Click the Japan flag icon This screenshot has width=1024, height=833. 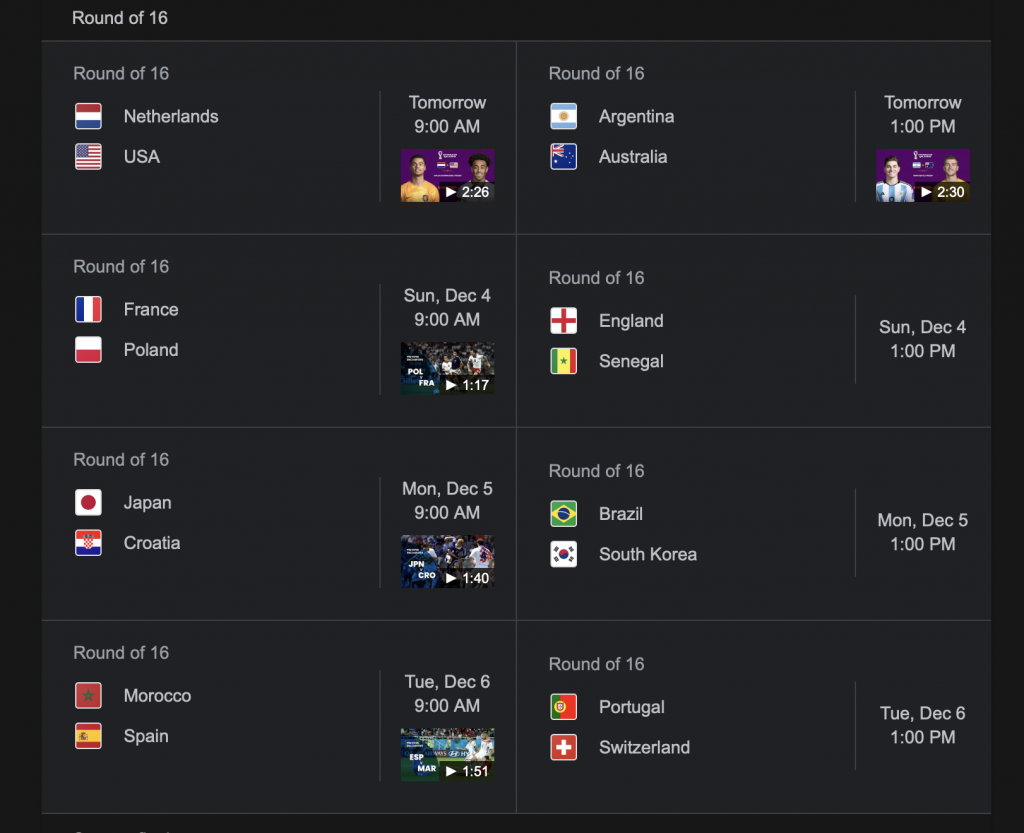[x=88, y=503]
